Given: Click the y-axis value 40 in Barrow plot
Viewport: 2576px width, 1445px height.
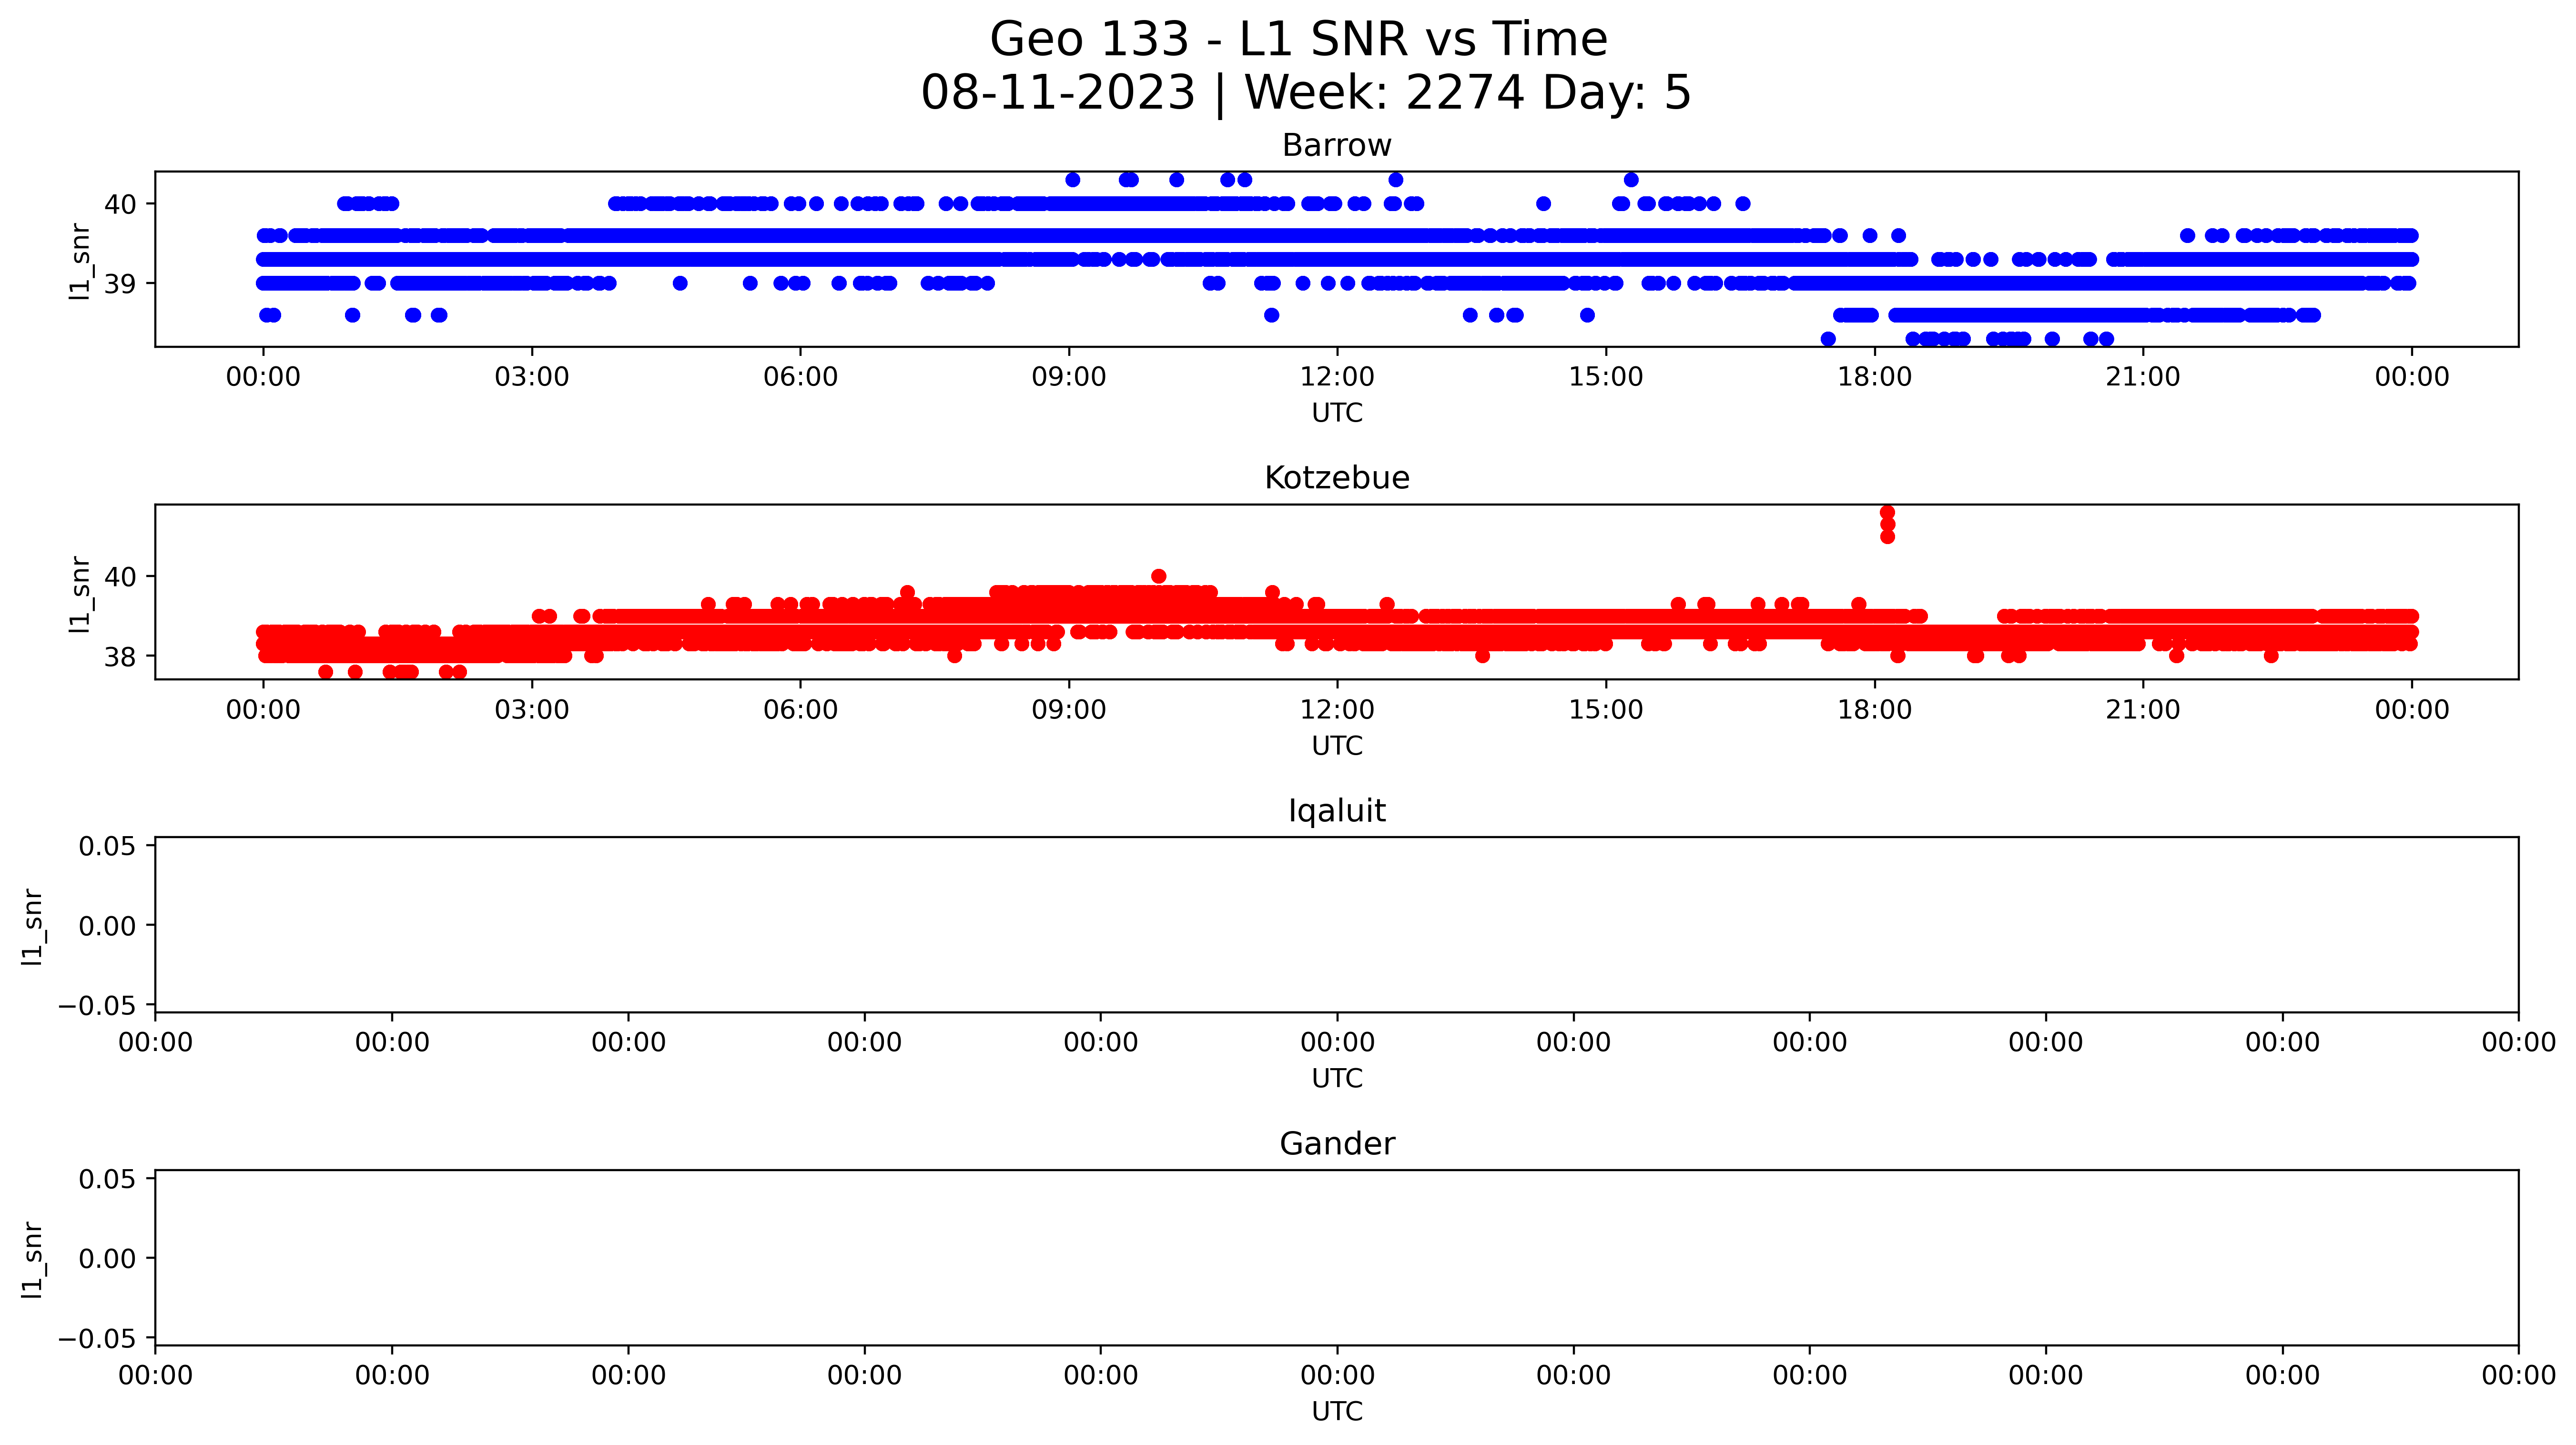Looking at the screenshot, I should click(x=120, y=204).
